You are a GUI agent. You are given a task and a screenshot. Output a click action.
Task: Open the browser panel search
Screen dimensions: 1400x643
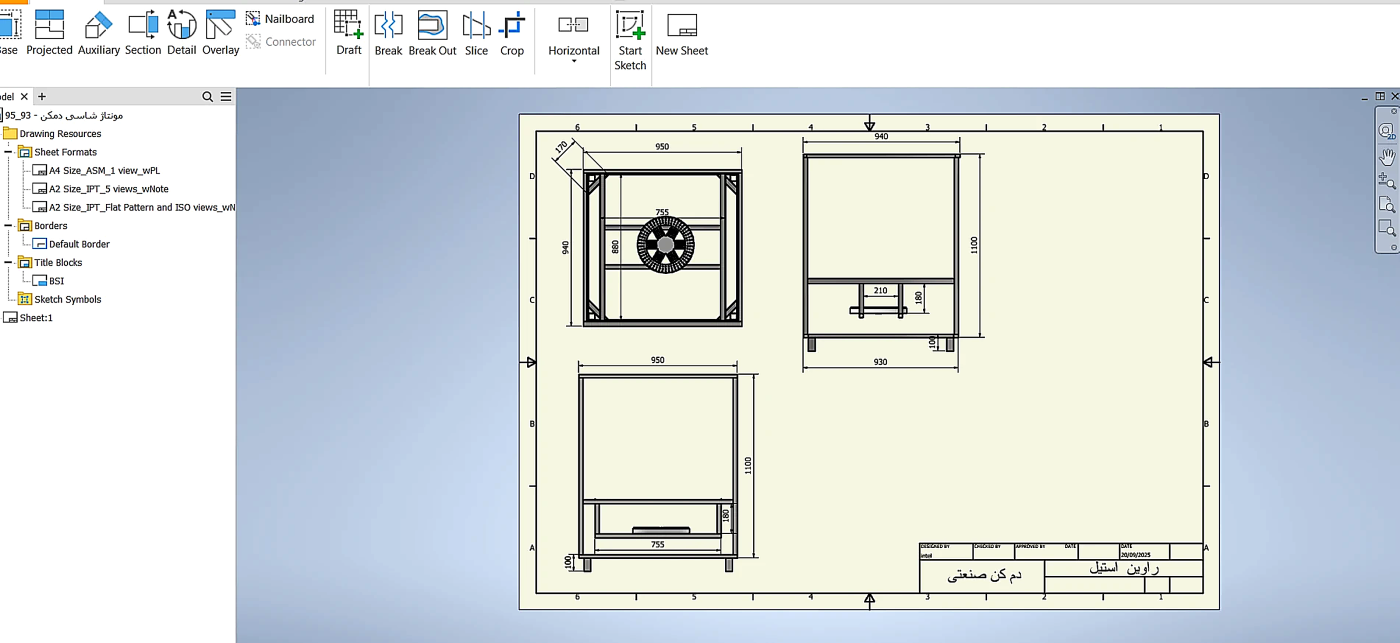(x=208, y=97)
